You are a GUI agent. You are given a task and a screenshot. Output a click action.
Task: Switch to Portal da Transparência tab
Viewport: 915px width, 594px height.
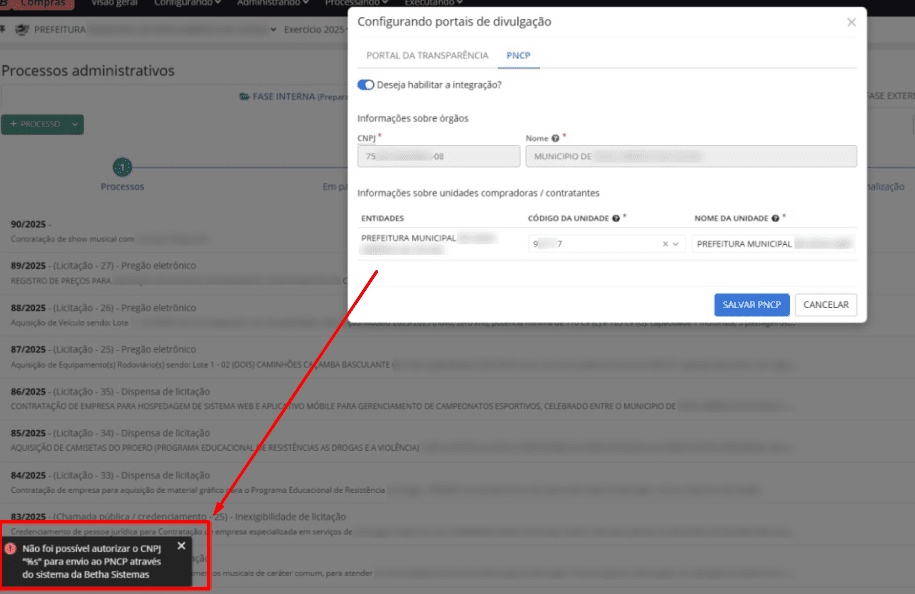click(427, 55)
